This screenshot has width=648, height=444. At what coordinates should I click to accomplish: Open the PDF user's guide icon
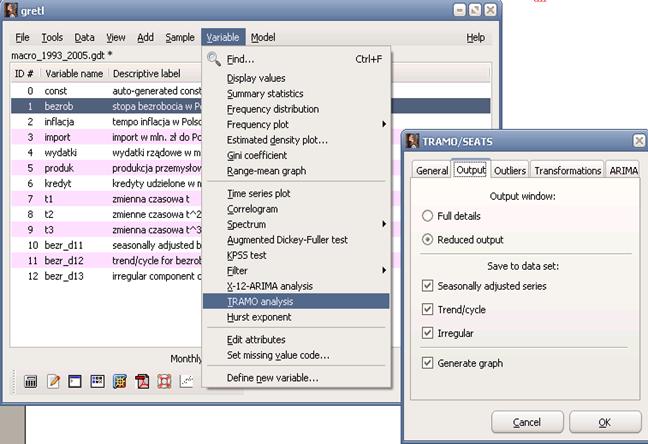[x=142, y=381]
